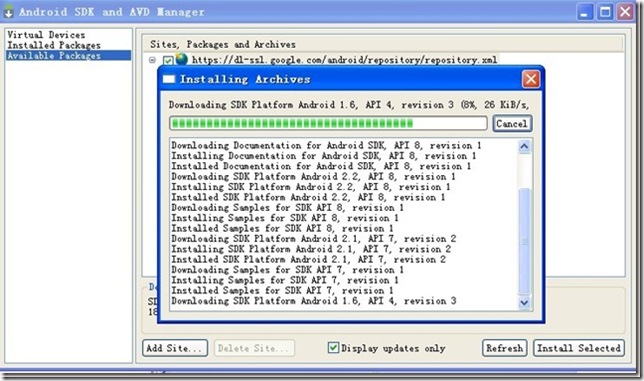This screenshot has width=644, height=381.
Task: Click the status line 'Downloading SDK Platform Android 1.6' above the progress bar
Action: (x=349, y=105)
